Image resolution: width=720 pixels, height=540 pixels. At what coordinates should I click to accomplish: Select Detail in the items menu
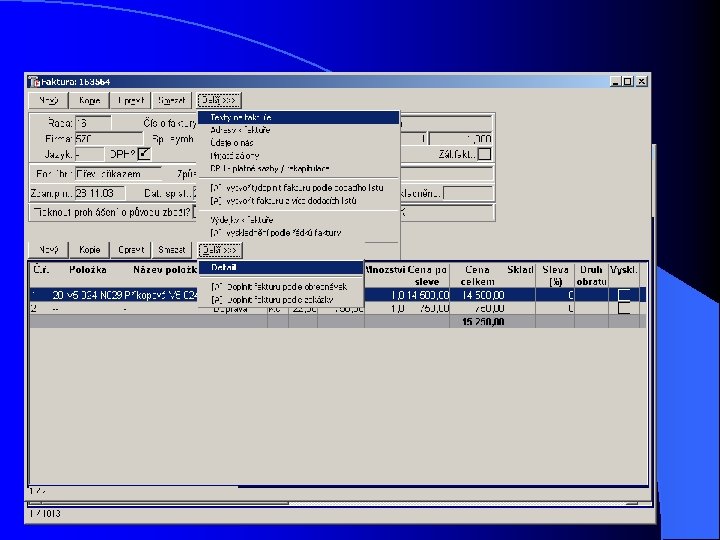(x=281, y=267)
